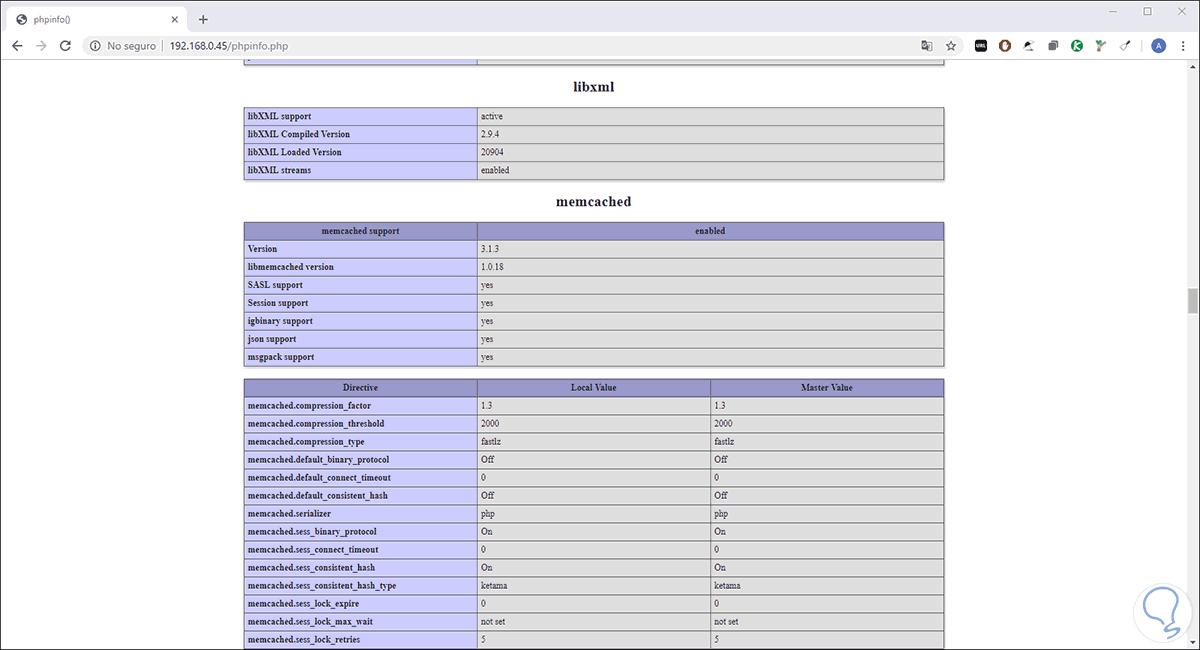The width and height of the screenshot is (1200, 650).
Task: Open a new tab with plus button
Action: pyautogui.click(x=203, y=19)
